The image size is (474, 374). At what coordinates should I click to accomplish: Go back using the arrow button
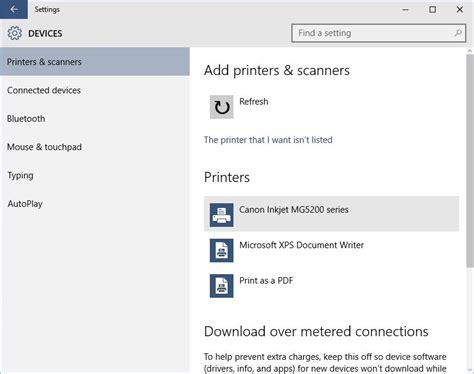click(x=14, y=9)
